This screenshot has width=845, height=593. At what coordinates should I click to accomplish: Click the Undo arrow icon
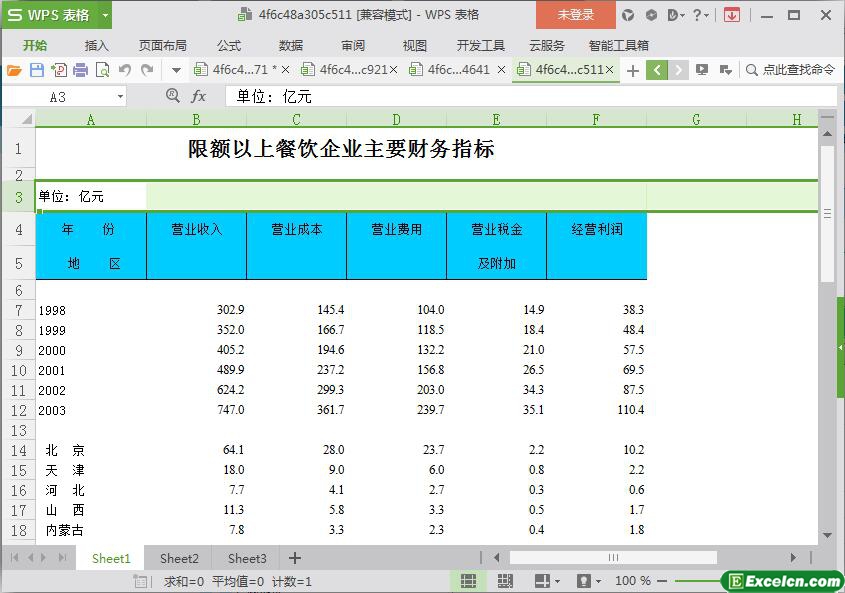(x=125, y=70)
